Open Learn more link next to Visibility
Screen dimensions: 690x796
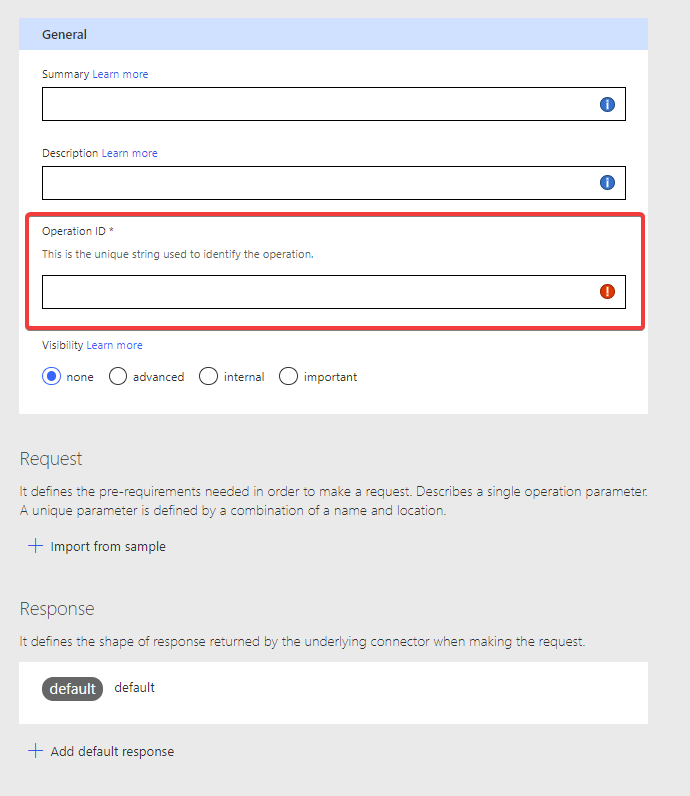click(114, 345)
